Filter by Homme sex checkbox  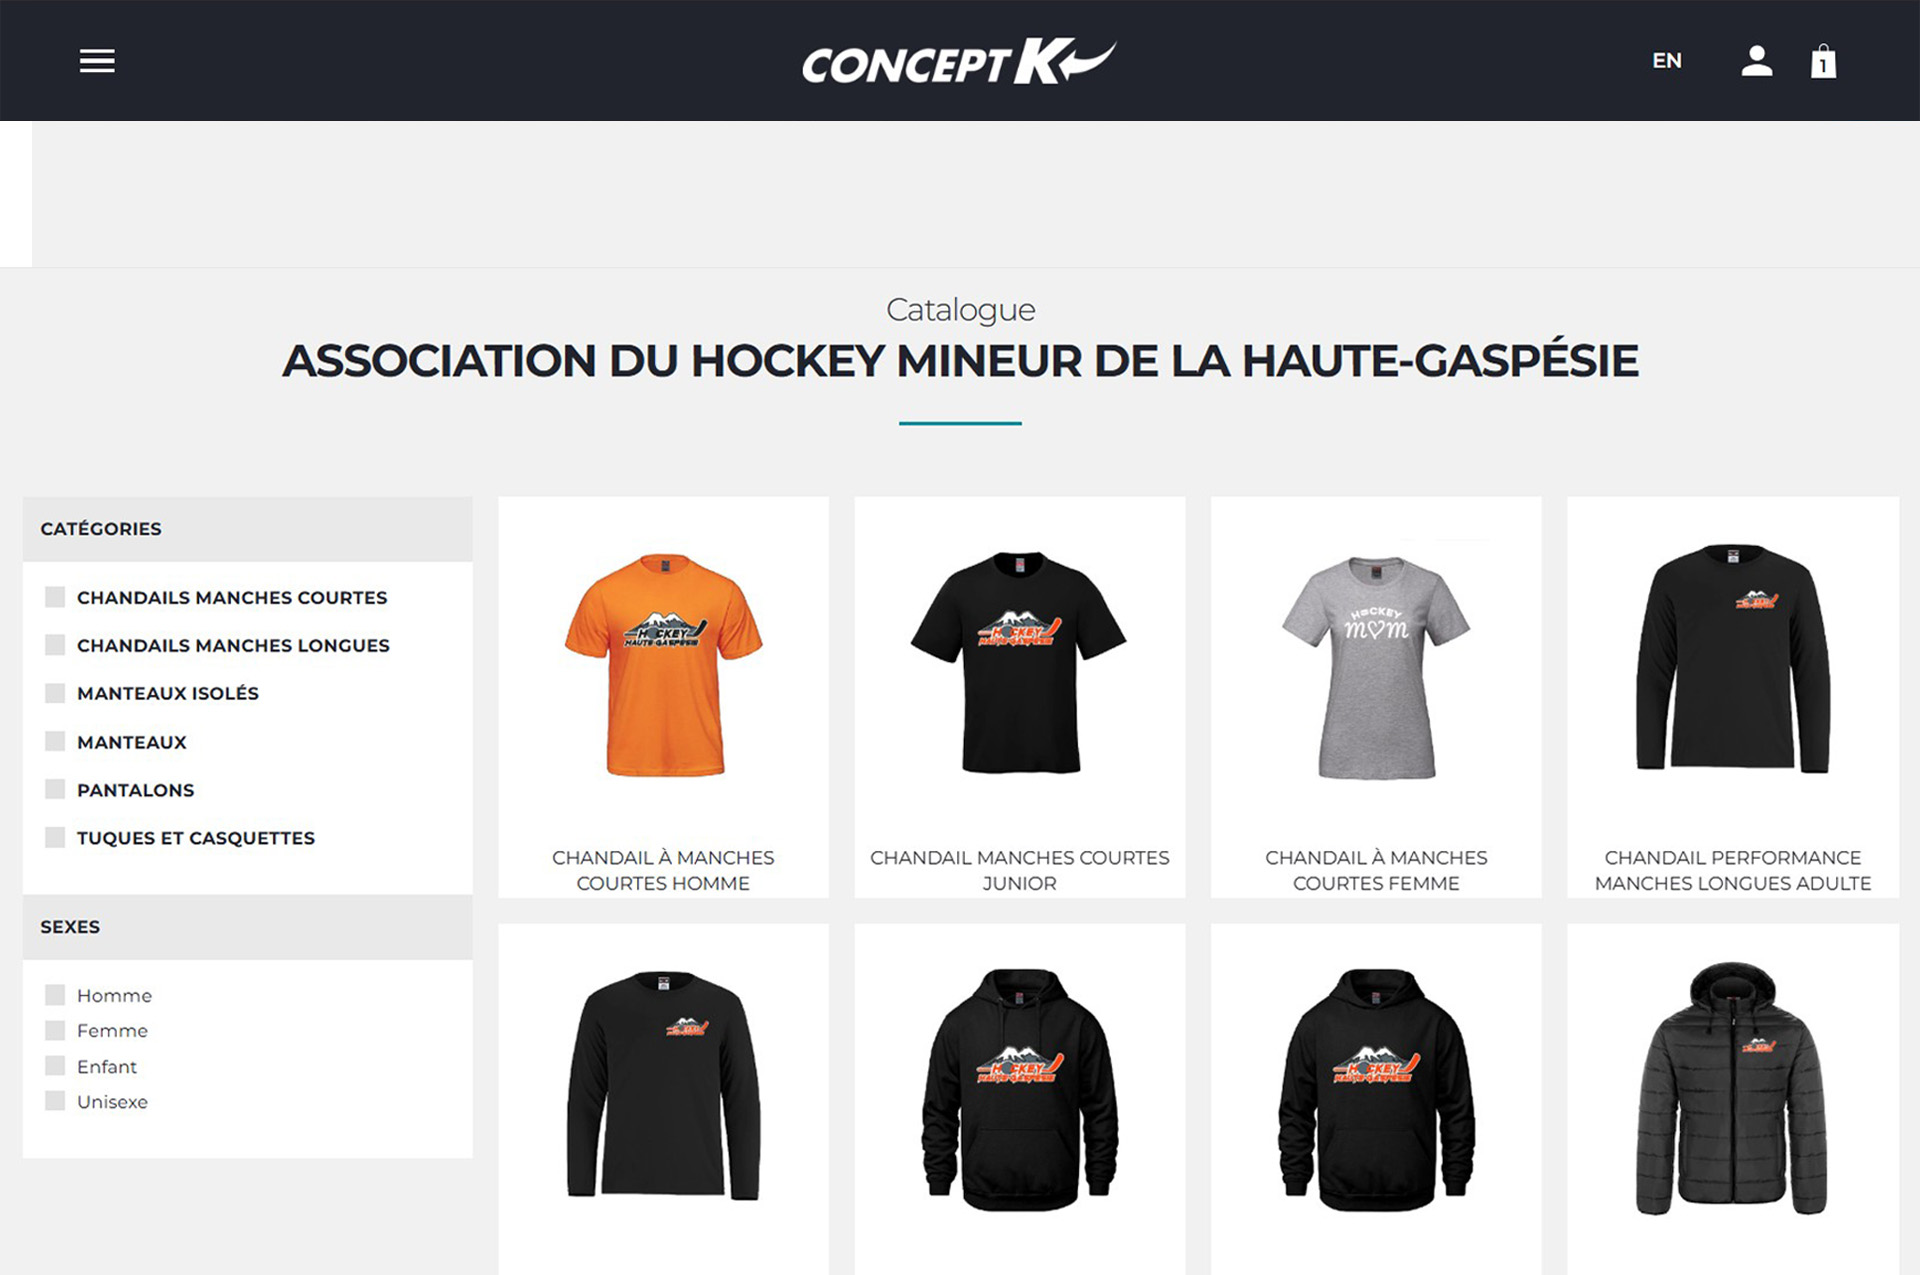tap(55, 995)
